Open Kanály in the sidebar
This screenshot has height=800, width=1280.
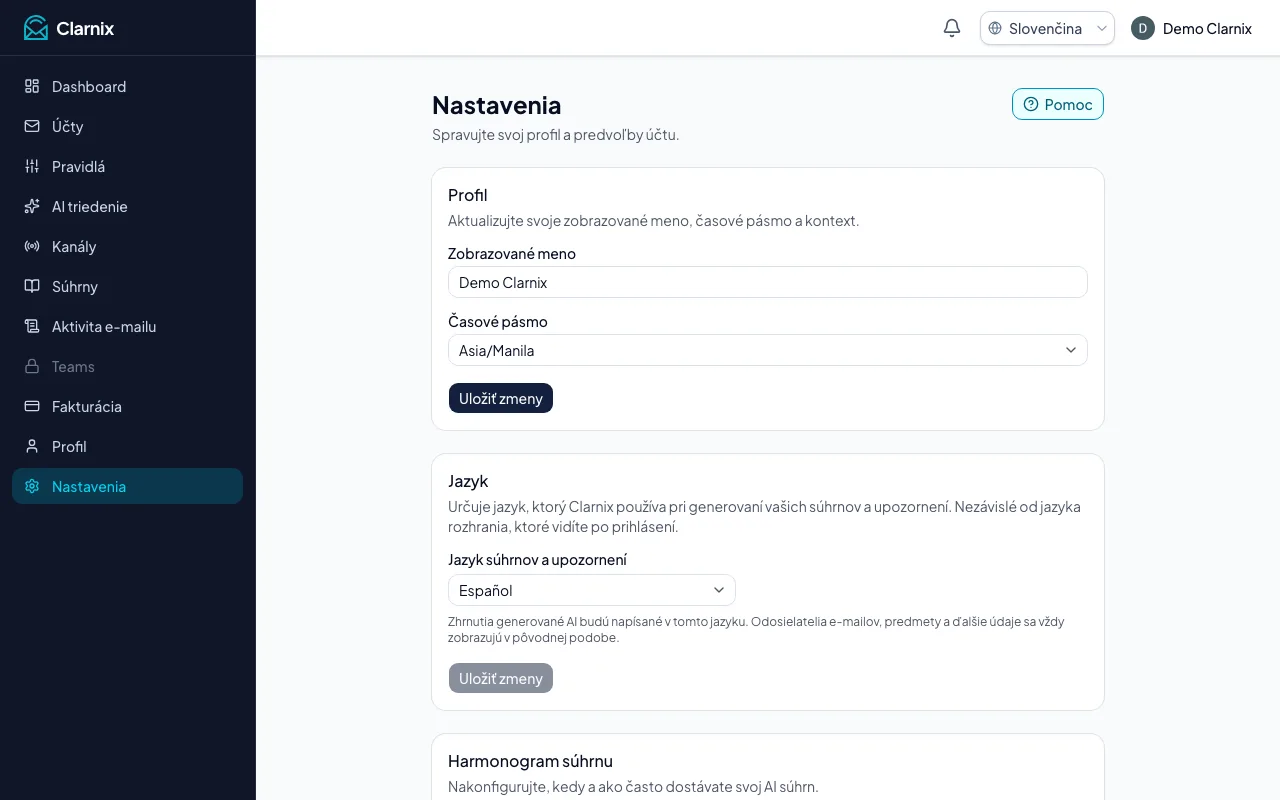[x=127, y=246]
